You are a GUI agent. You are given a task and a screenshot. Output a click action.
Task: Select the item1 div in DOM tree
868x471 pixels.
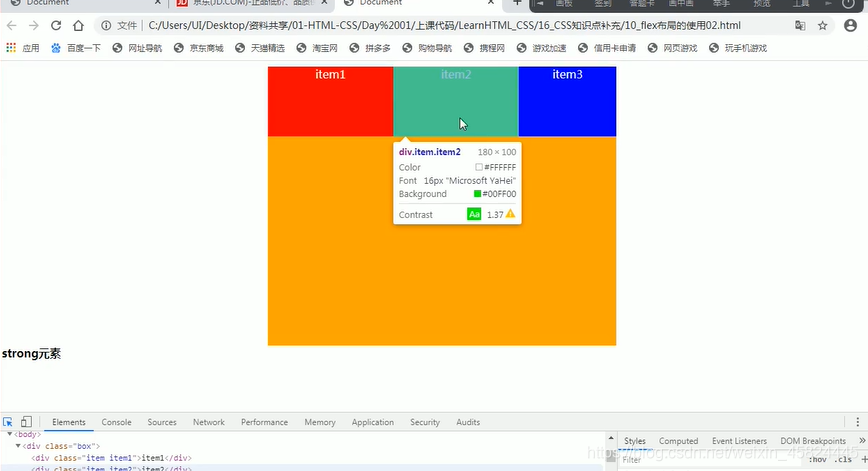click(111, 458)
